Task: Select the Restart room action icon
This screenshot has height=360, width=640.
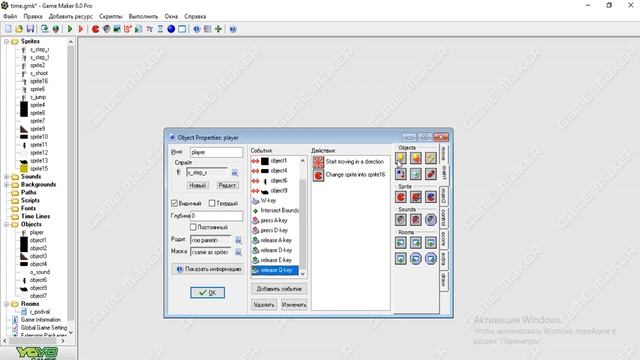Action: click(x=431, y=243)
